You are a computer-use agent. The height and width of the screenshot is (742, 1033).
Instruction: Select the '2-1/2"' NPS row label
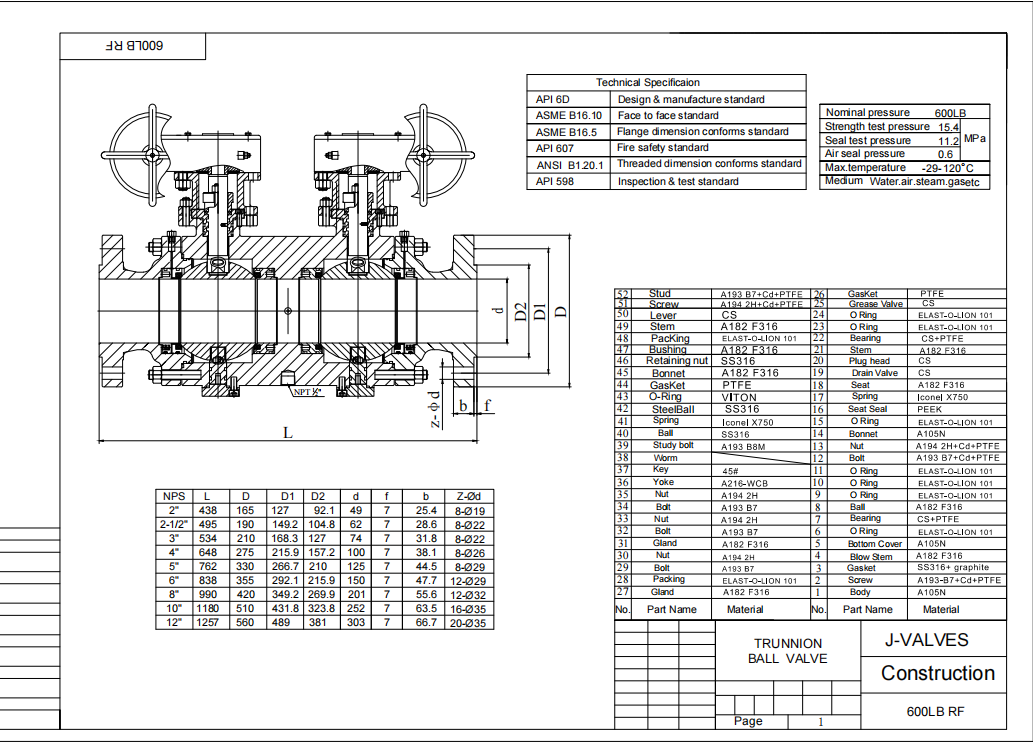[173, 525]
